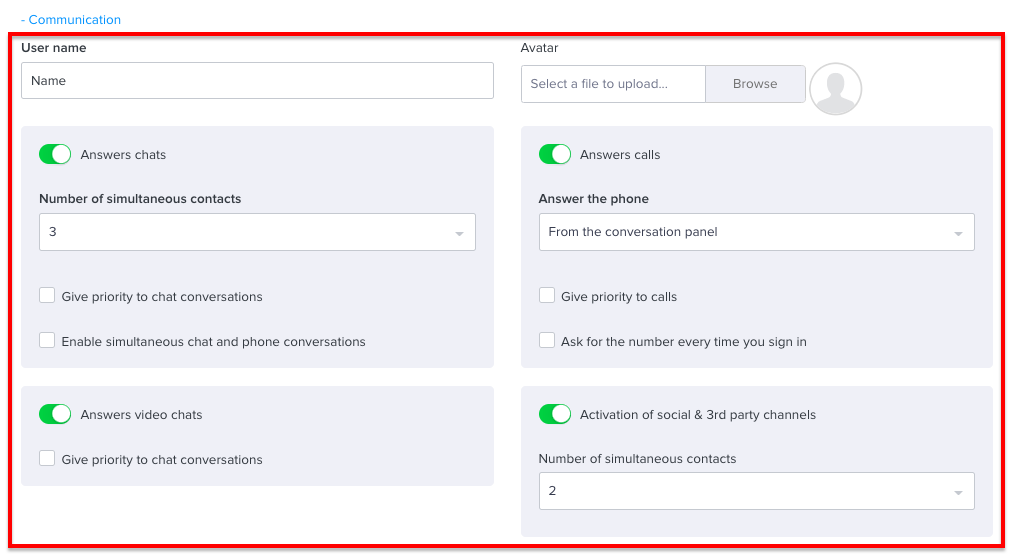This screenshot has height=558, width=1015.
Task: Disable Activation of social & 3rd party channels
Action: [x=555, y=414]
